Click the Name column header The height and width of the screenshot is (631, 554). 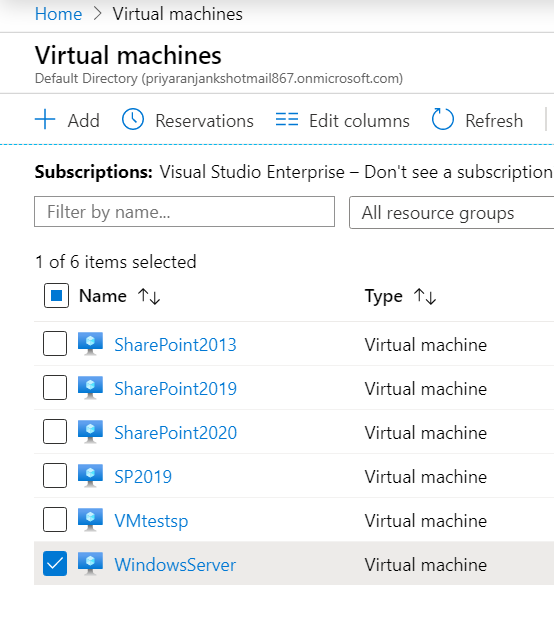coord(103,296)
